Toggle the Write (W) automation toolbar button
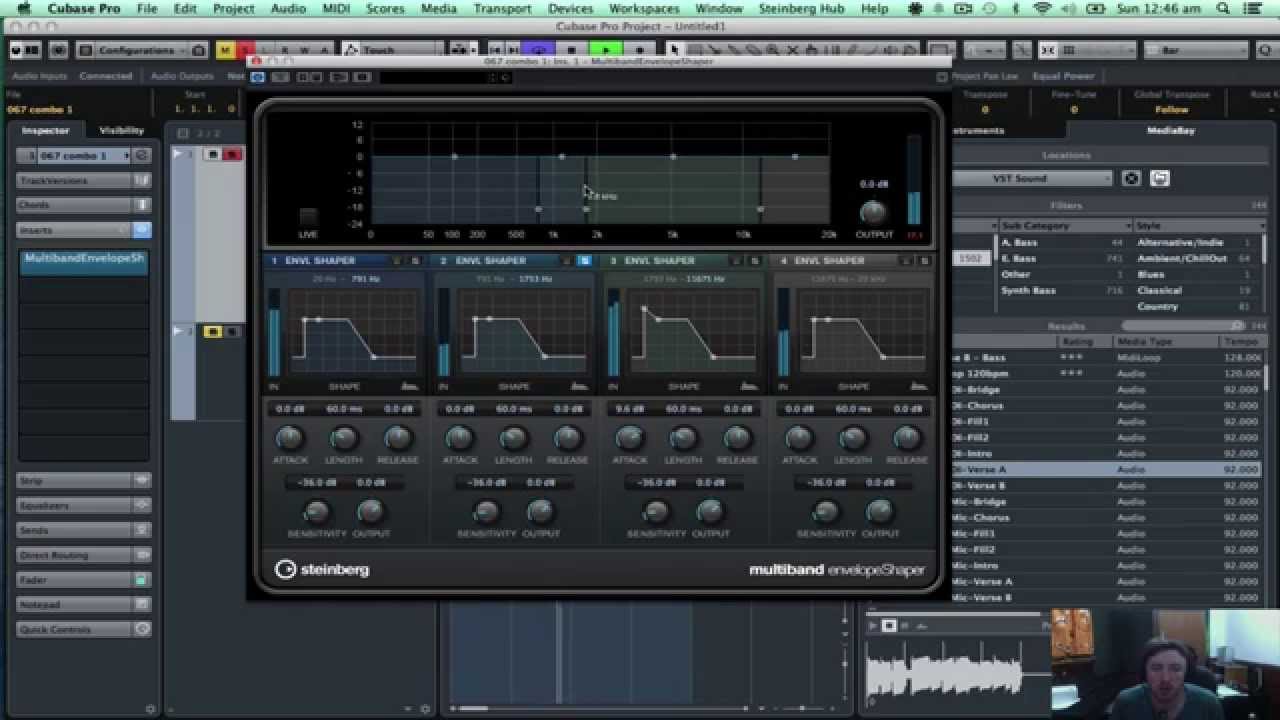 pyautogui.click(x=304, y=50)
